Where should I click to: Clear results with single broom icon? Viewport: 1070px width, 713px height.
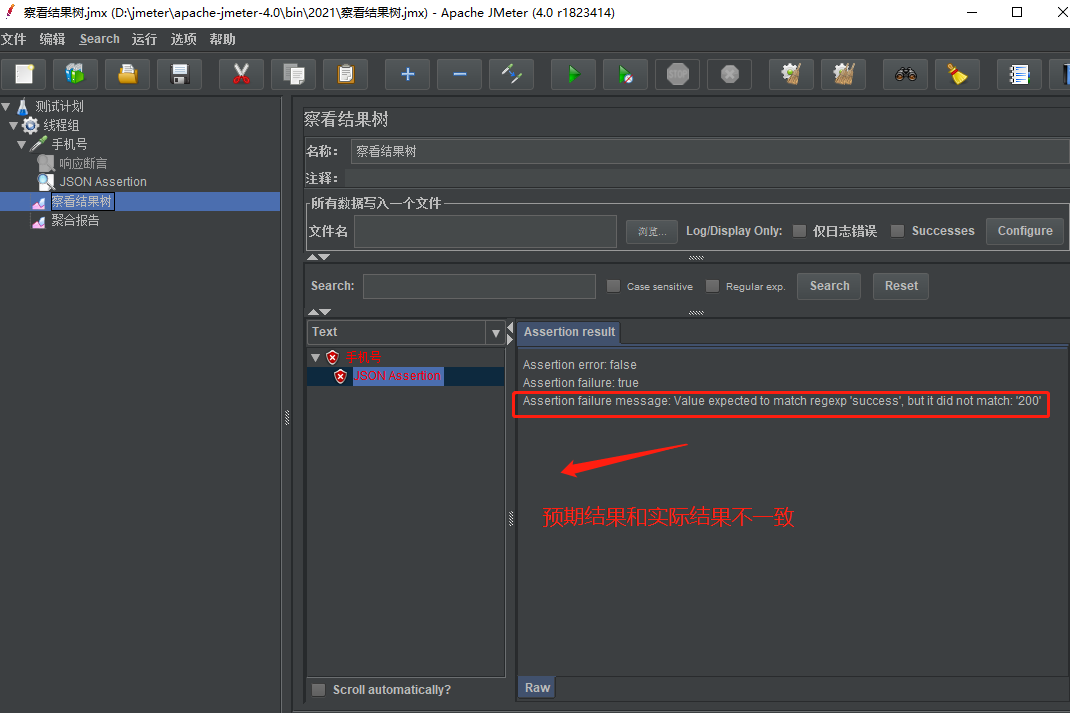pos(792,74)
